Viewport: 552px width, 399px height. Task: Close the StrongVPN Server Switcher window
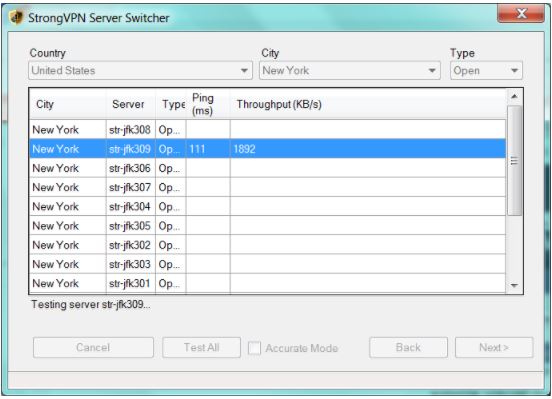tap(521, 14)
